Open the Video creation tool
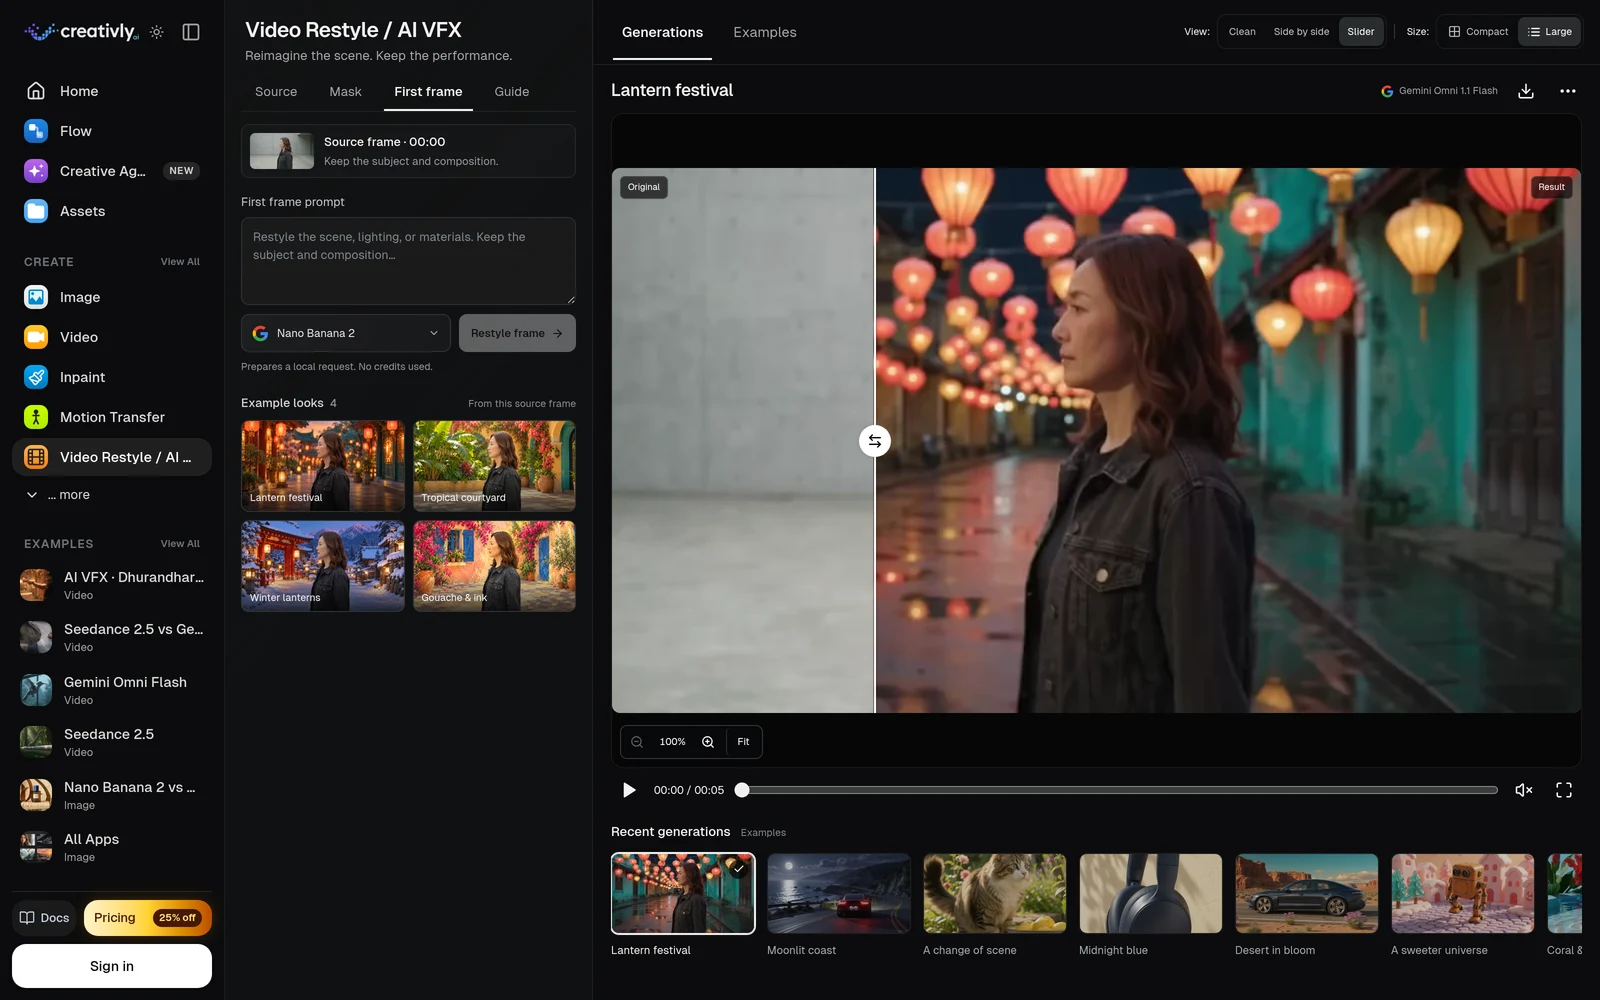This screenshot has height=1000, width=1600. point(112,337)
